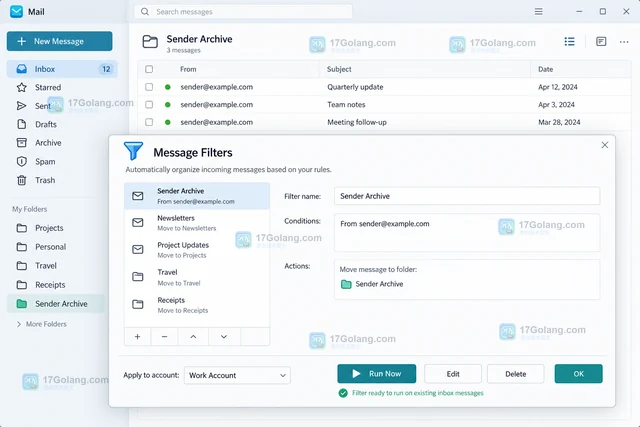Click the Filter name input field
Screen dimensions: 640x427
click(x=467, y=196)
